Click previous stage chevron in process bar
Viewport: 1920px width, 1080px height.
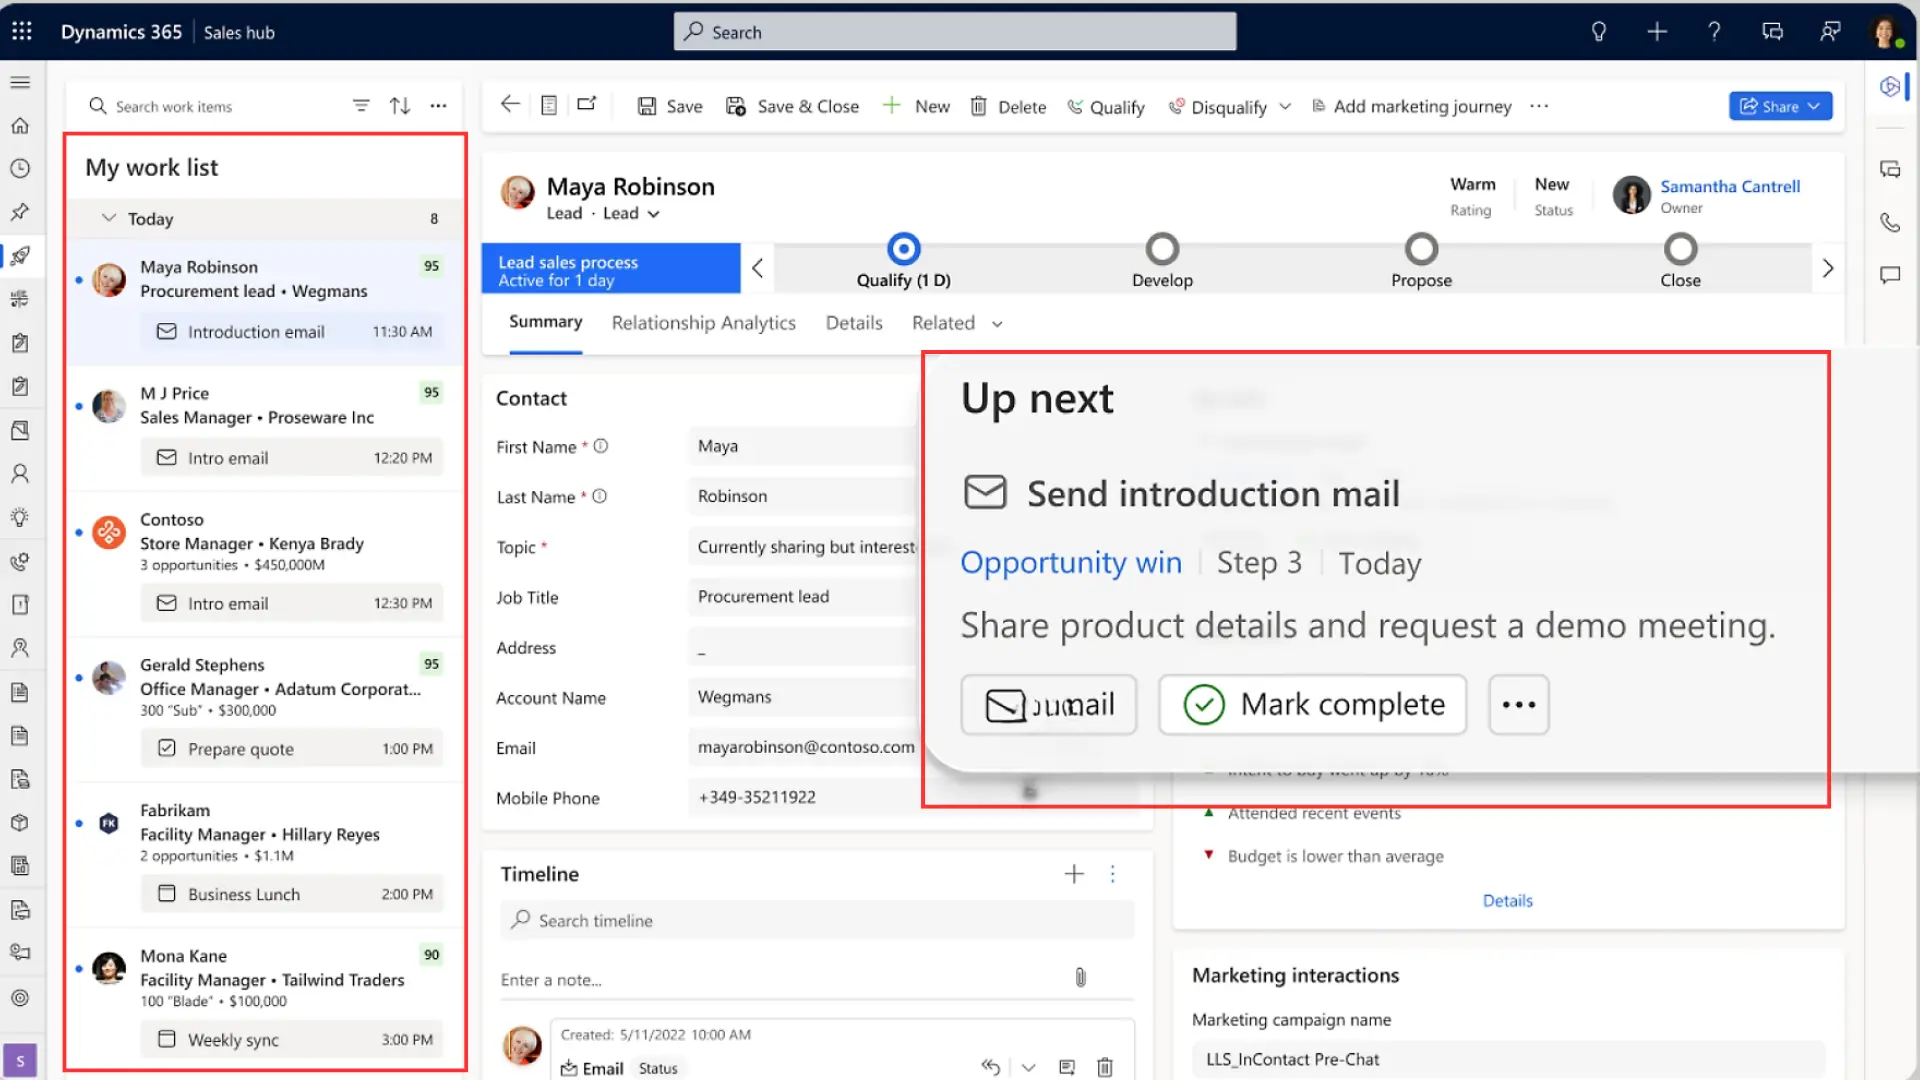pos(757,268)
